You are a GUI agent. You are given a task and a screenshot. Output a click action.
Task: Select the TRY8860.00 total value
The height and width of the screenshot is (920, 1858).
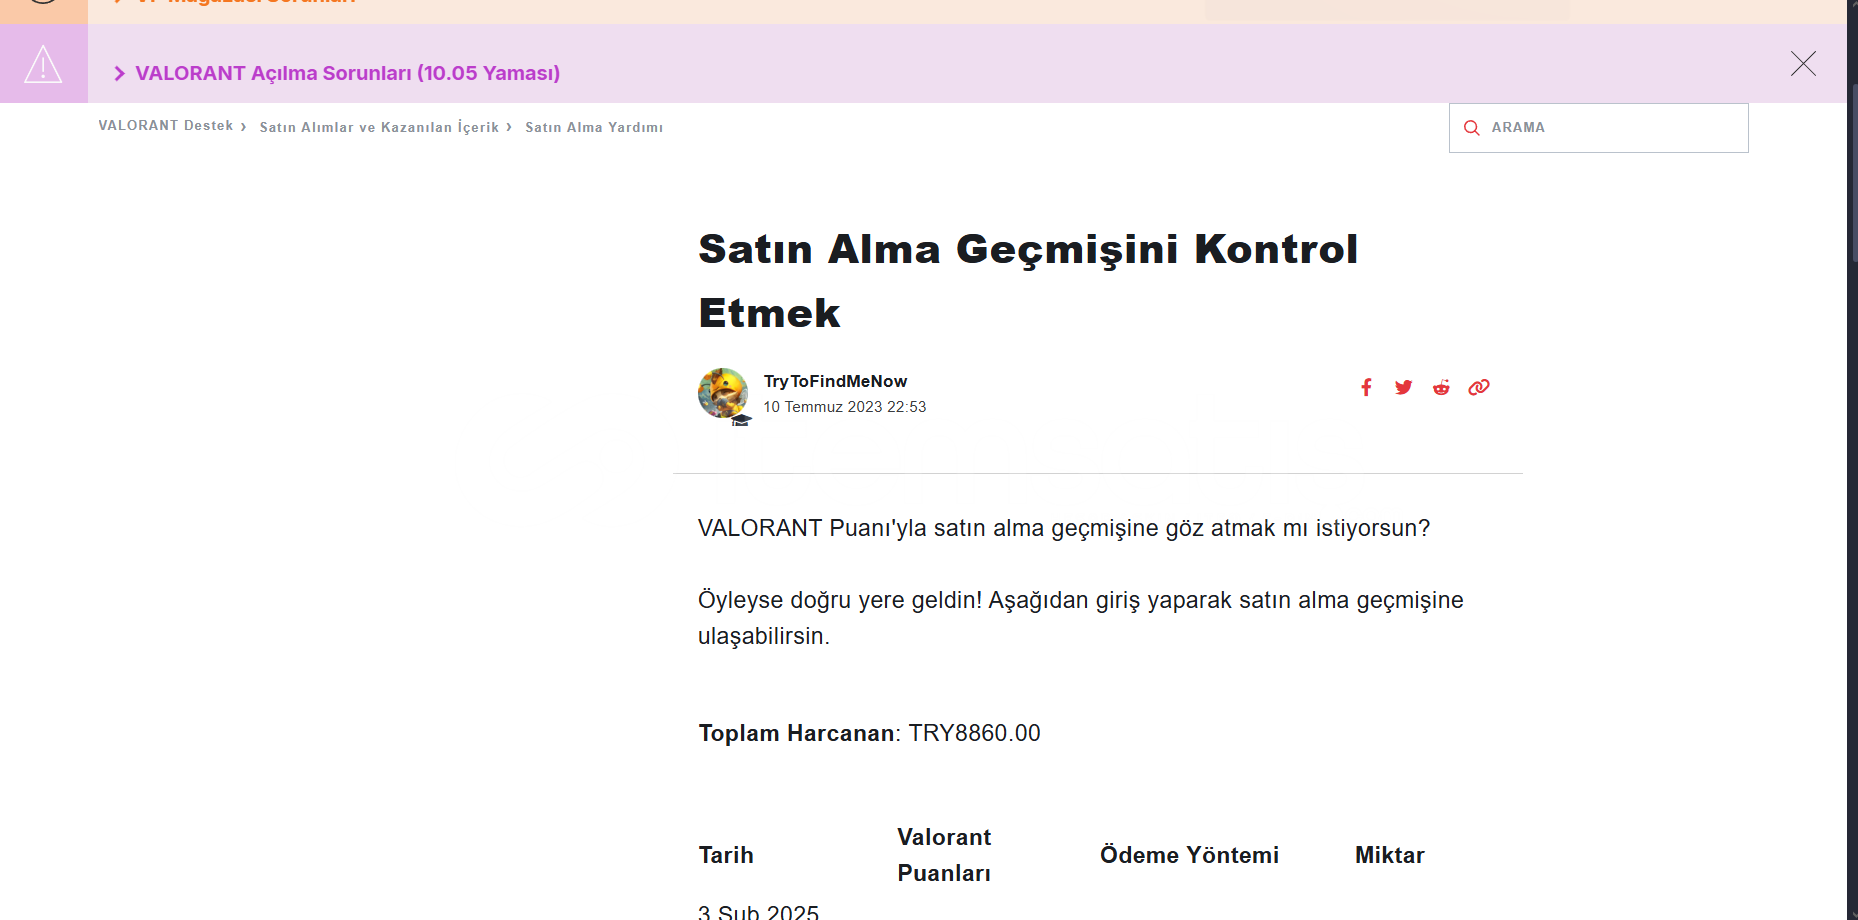(x=974, y=733)
